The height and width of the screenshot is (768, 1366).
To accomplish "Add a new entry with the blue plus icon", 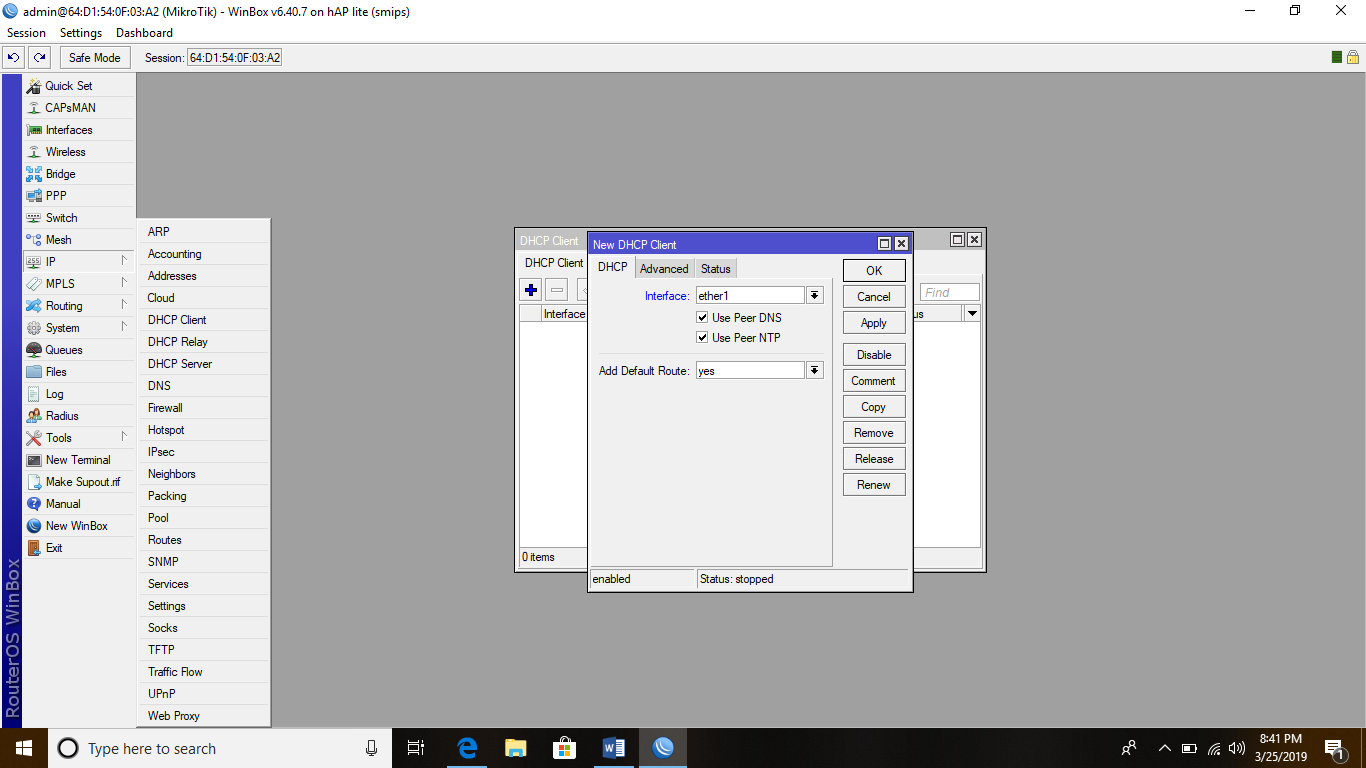I will (x=531, y=291).
